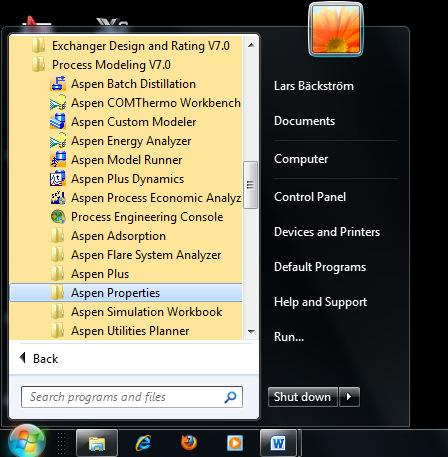Screen dimensions: 448x457
Task: Click the programs list scrollbar thumb
Action: tap(250, 185)
